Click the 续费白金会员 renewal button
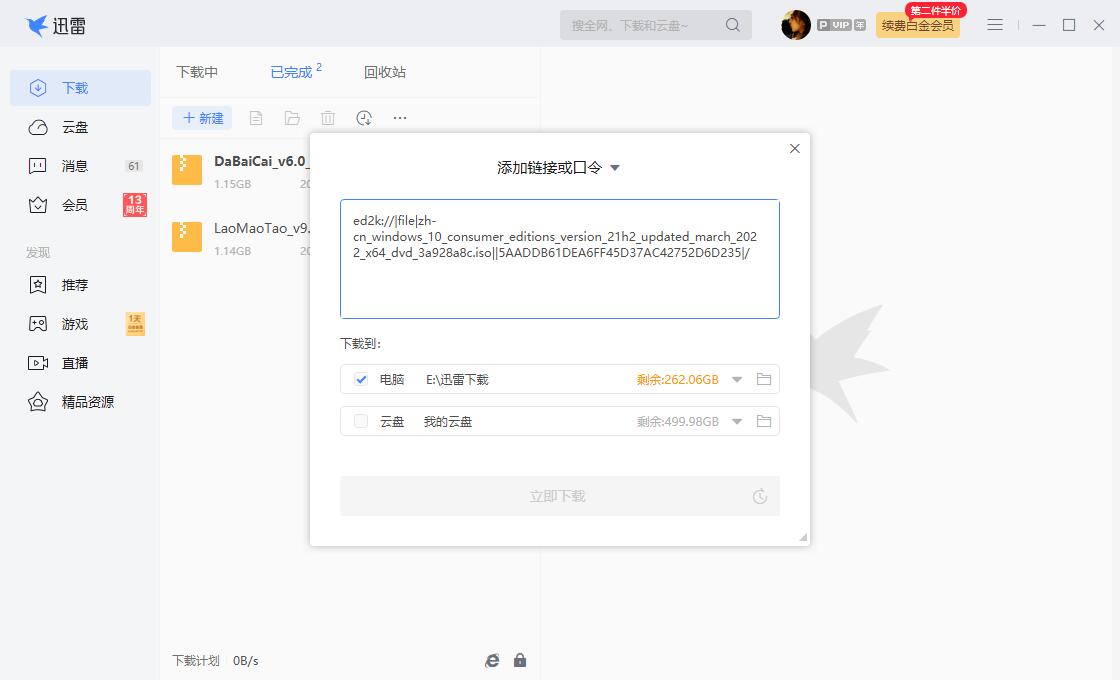The image size is (1120, 680). point(917,24)
